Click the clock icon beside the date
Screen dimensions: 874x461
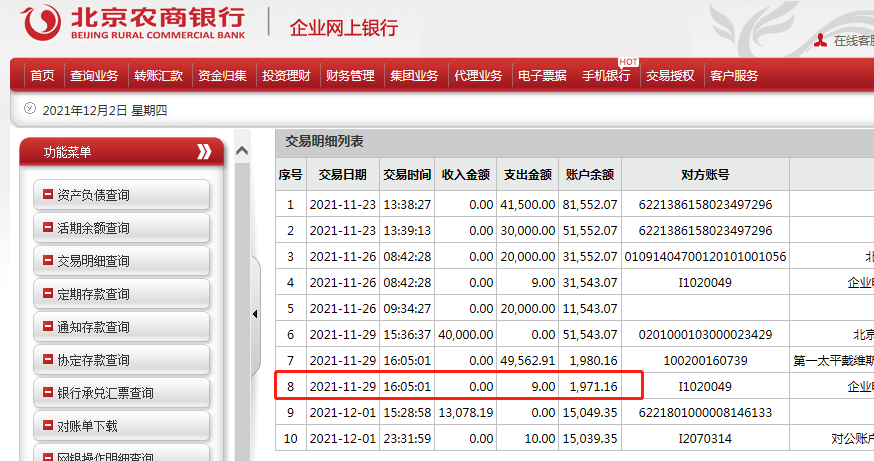coord(29,109)
